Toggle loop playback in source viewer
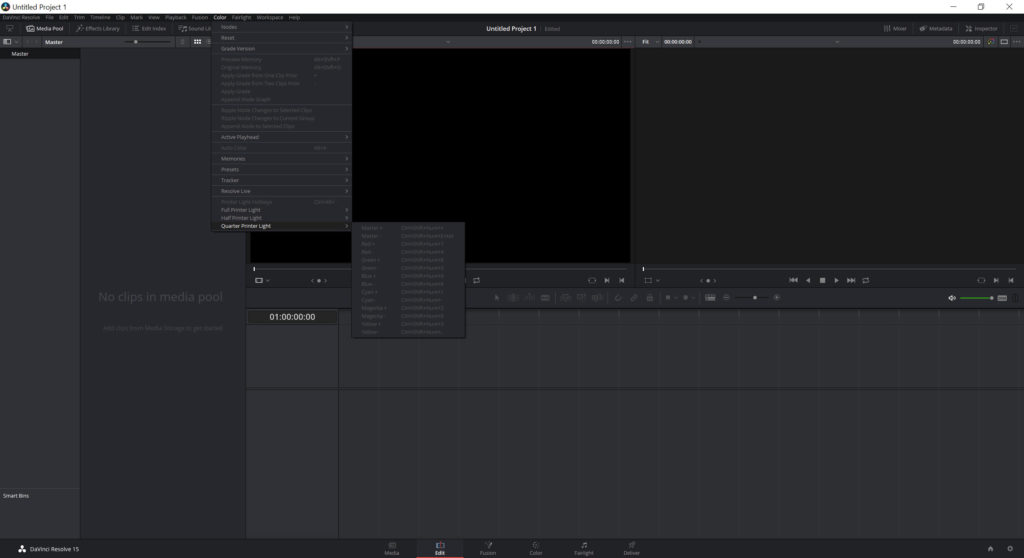 [477, 280]
